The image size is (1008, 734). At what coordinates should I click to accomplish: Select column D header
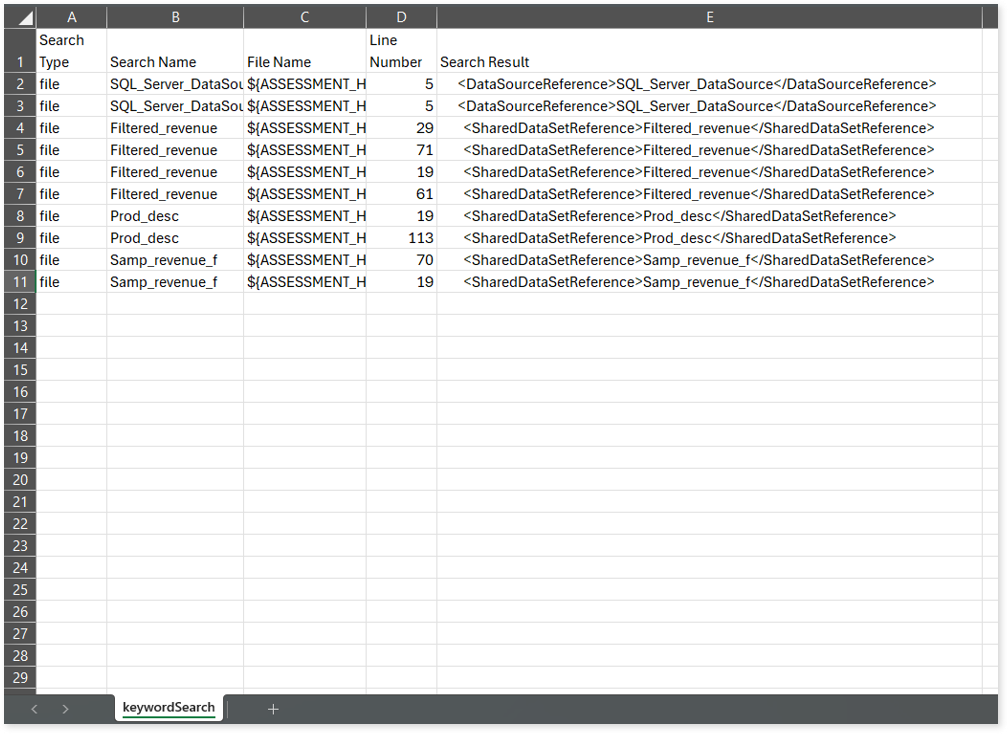[401, 17]
